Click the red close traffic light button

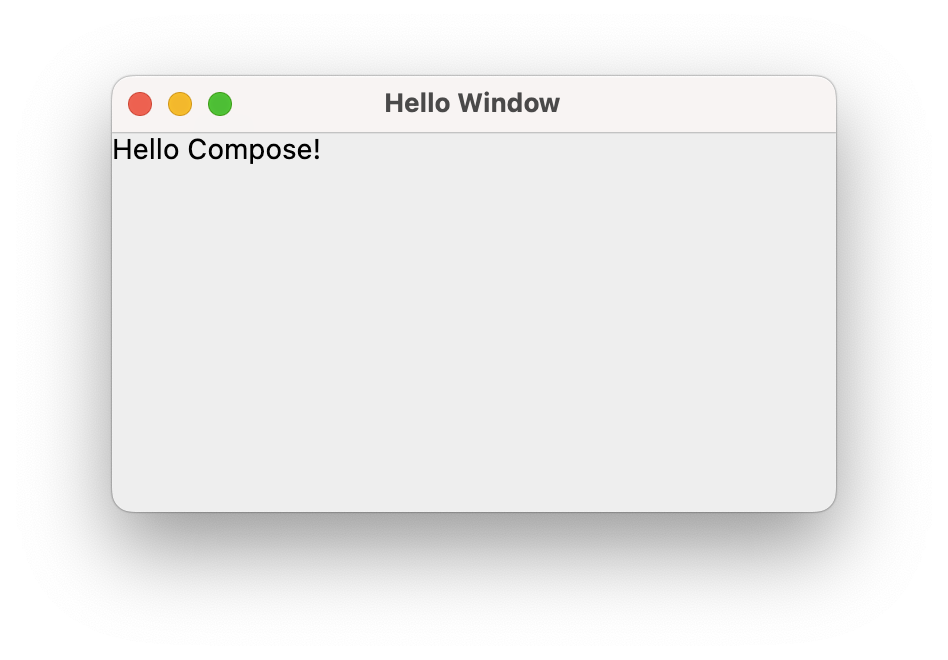(x=141, y=103)
